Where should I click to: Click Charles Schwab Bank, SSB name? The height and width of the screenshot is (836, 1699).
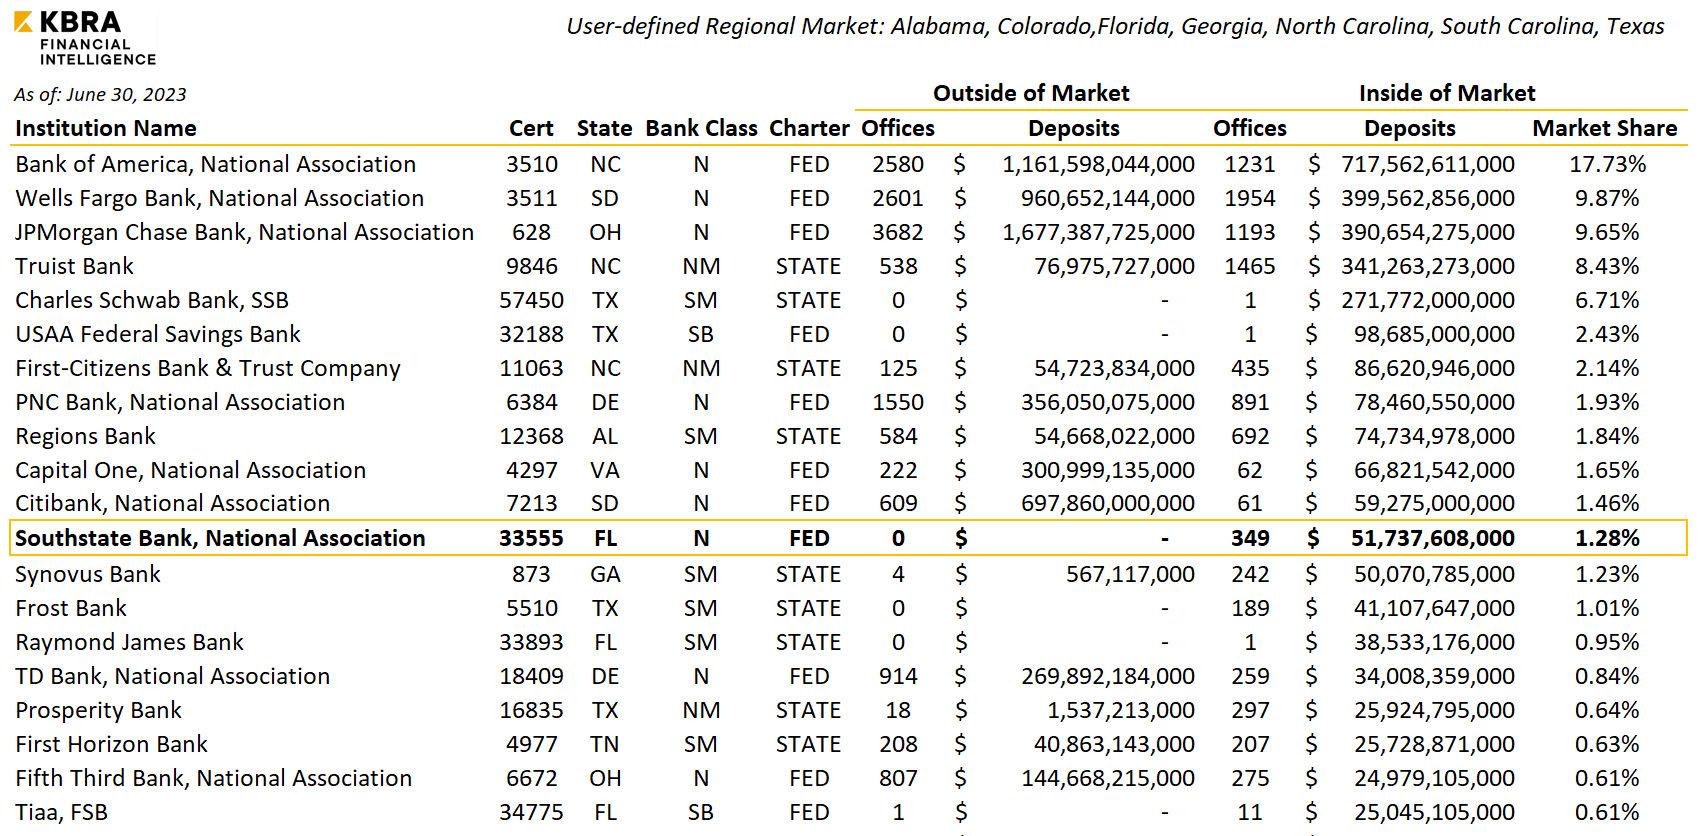[x=152, y=300]
